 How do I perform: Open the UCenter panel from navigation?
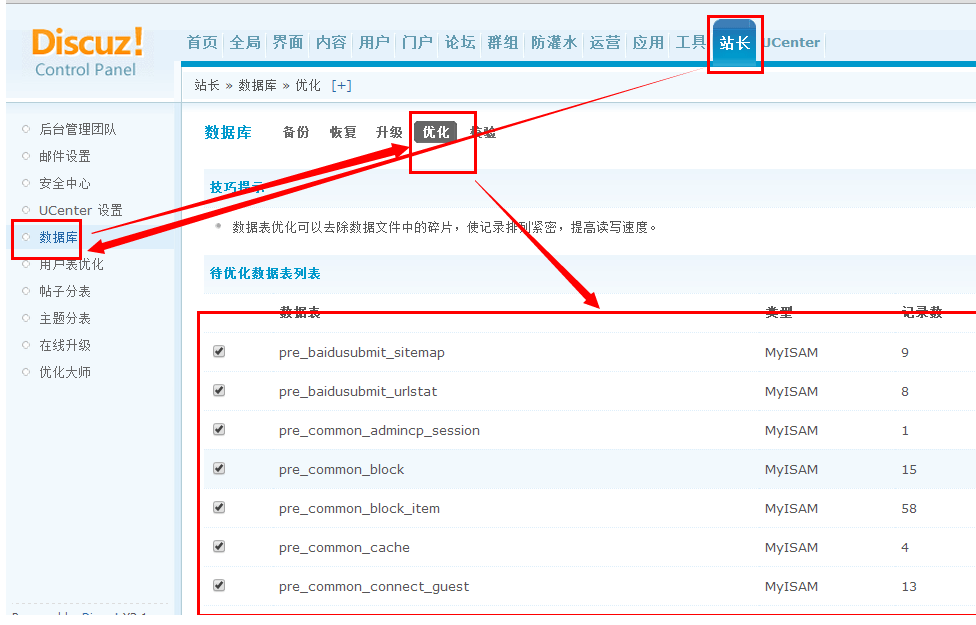click(x=790, y=42)
